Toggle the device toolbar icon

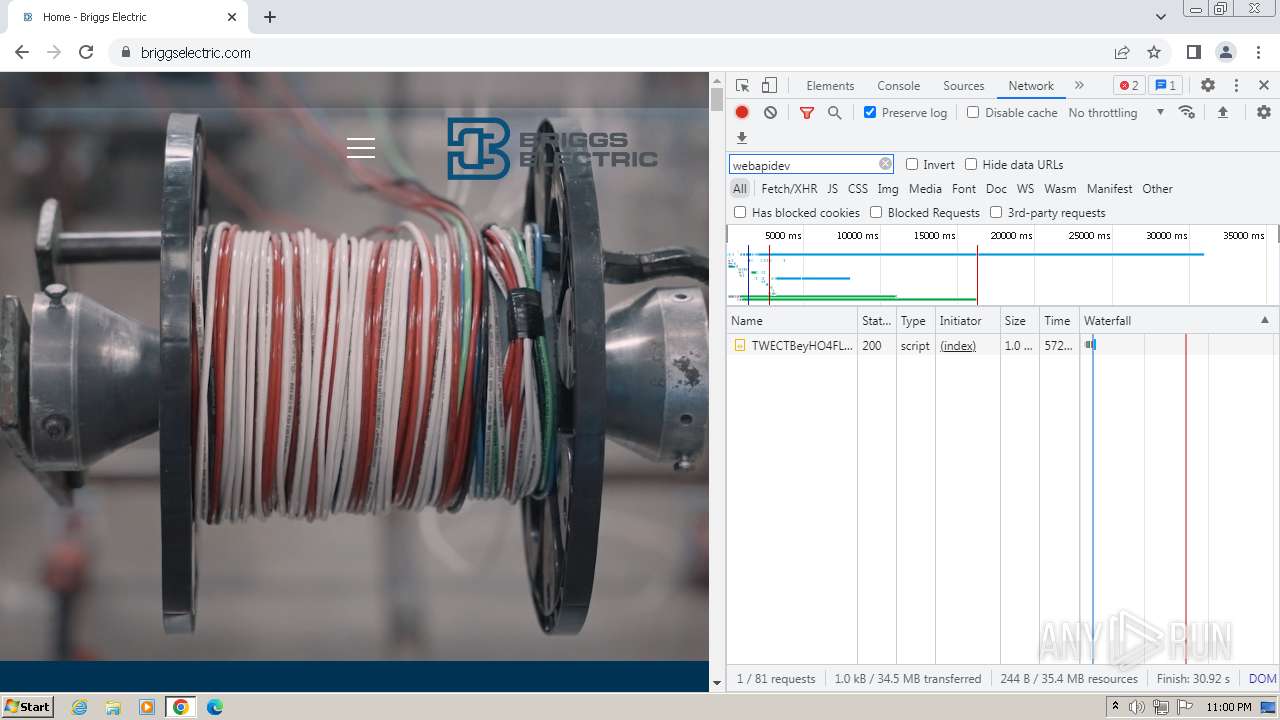click(769, 85)
